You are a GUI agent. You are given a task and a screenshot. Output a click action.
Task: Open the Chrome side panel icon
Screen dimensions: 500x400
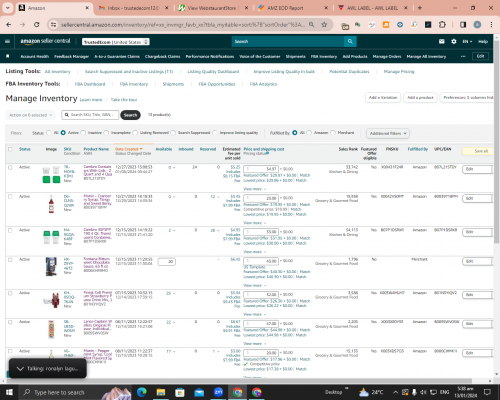463,24
